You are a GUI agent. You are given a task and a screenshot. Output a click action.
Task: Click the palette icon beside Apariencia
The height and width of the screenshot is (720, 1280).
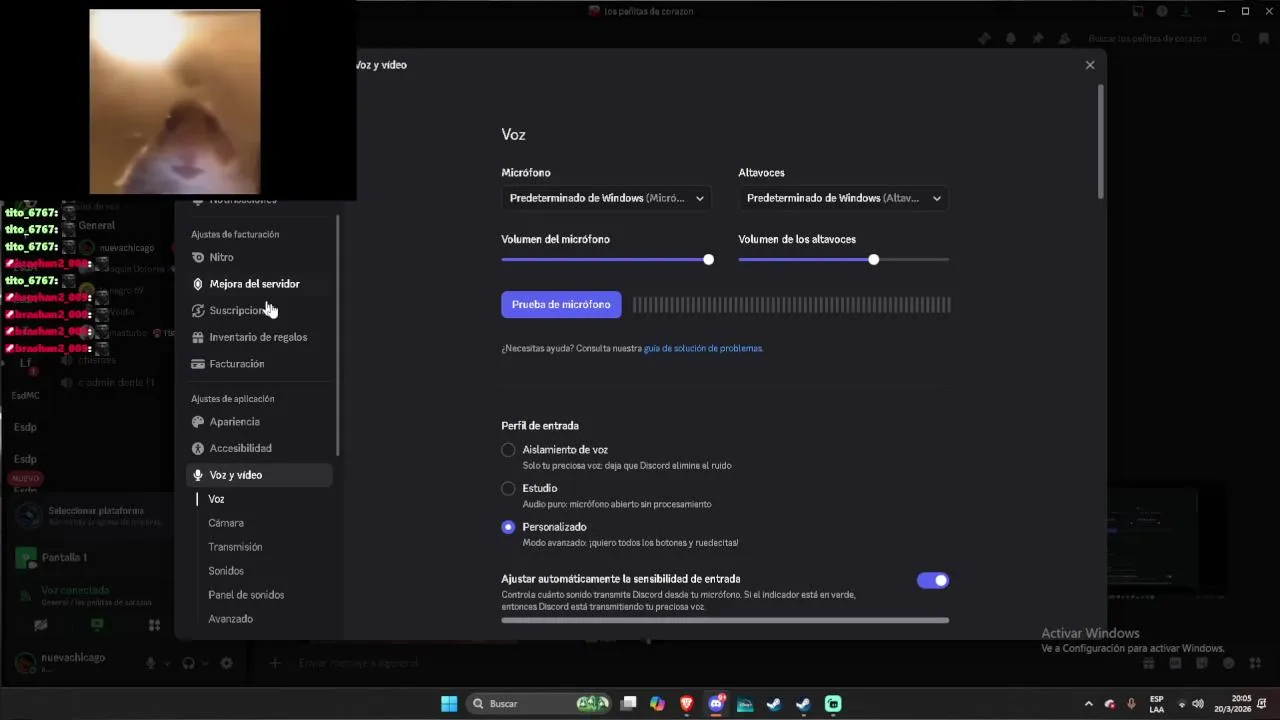point(198,422)
